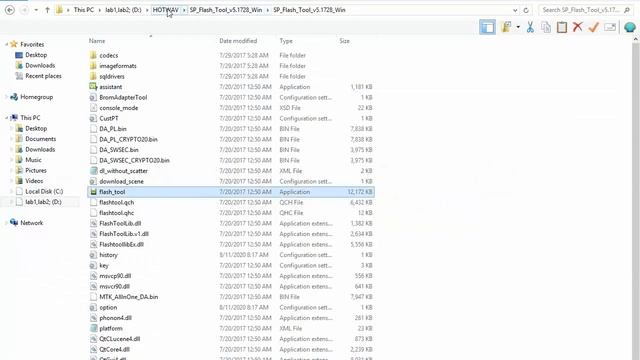The height and width of the screenshot is (360, 640).
Task: Select BromAdapterTool configuration file
Action: click(231, 97)
